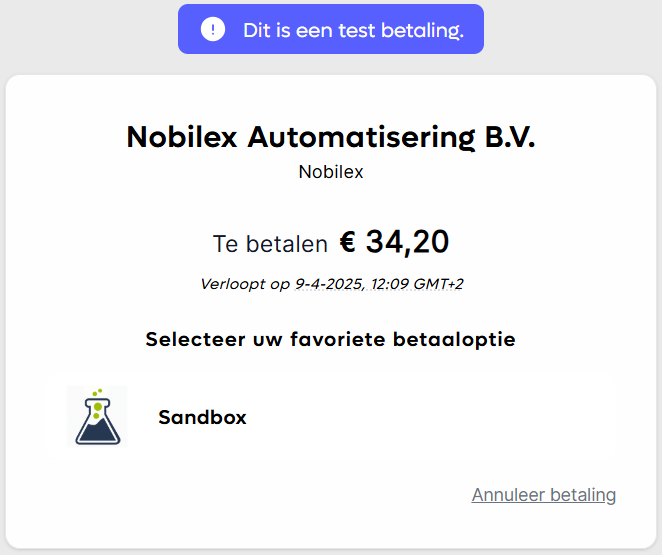
Task: Click the 'B.V.' suffix in the company name
Action: tap(509, 138)
